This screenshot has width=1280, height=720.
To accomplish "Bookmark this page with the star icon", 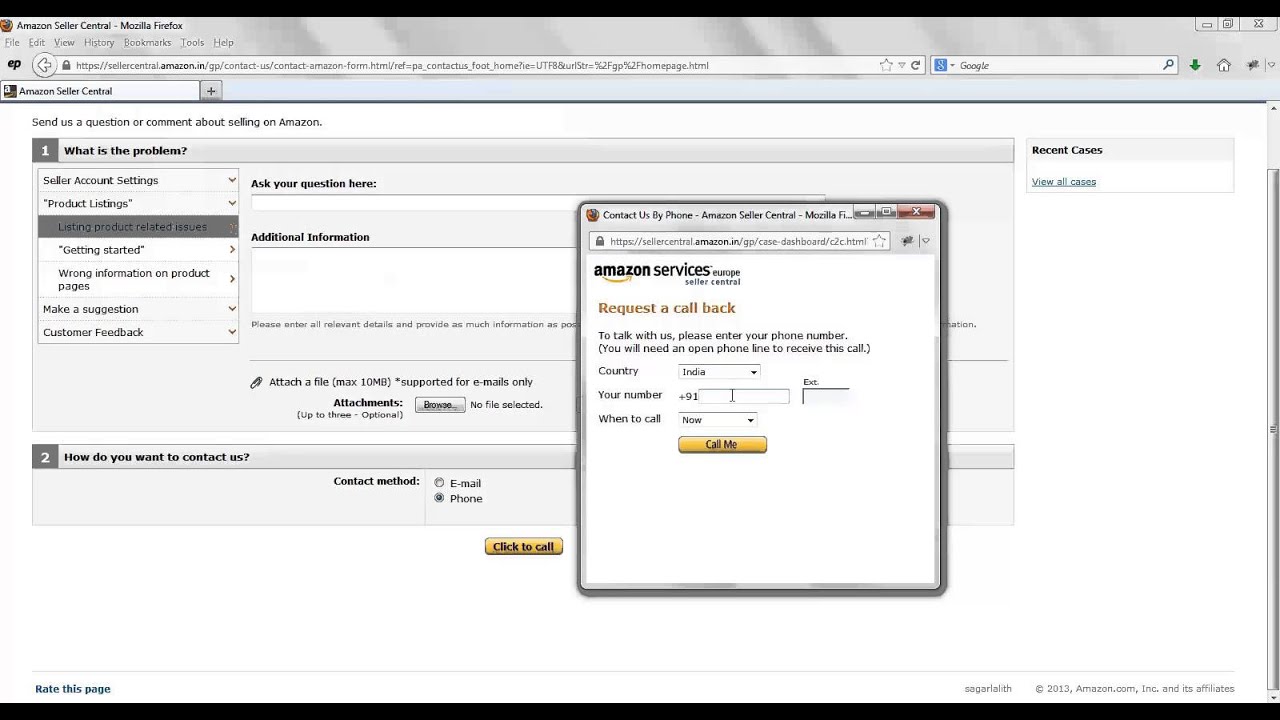I will 885,65.
